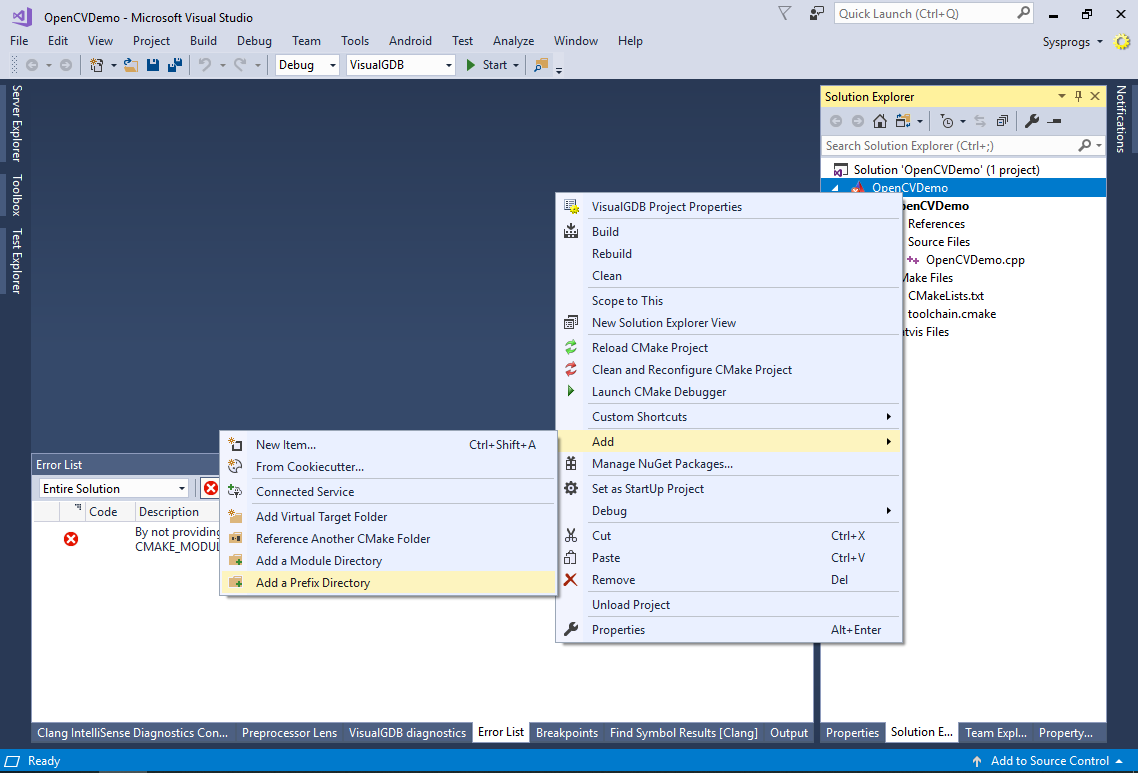The height and width of the screenshot is (773, 1138).
Task: Select toolchain.cmake in Solution Explorer
Action: click(x=951, y=314)
